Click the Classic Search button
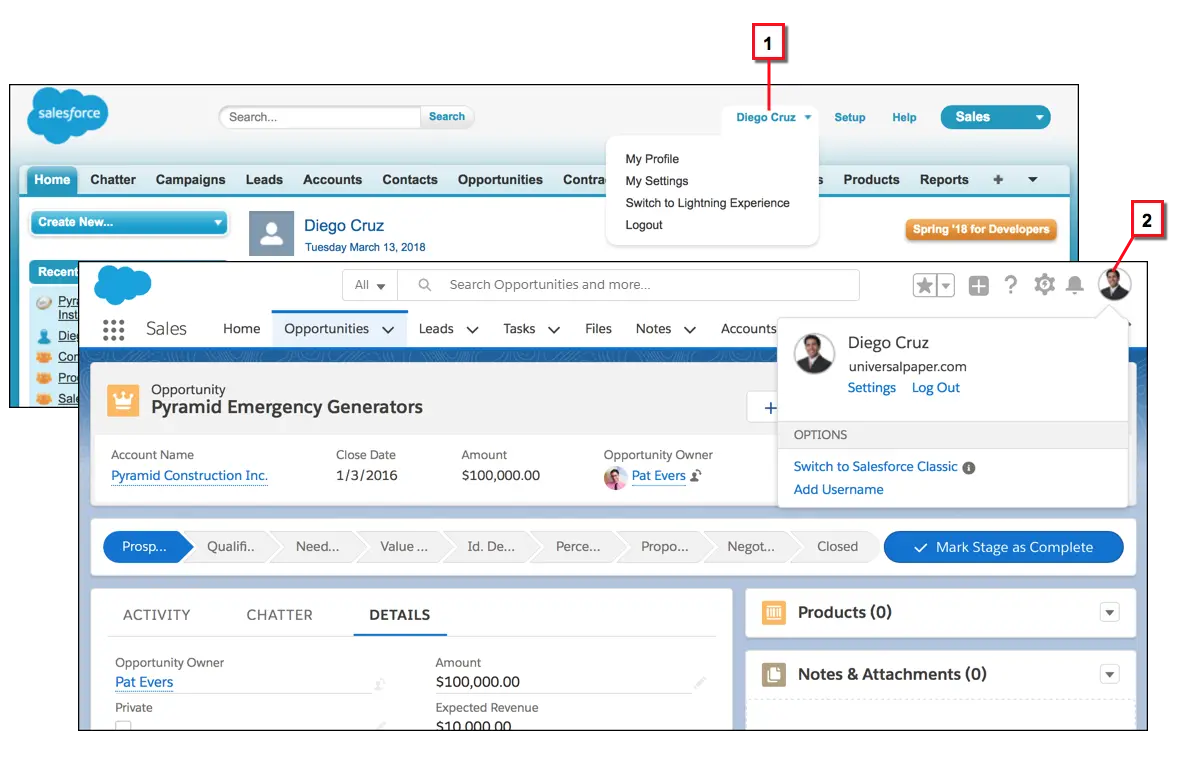Image resolution: width=1185 pixels, height=761 pixels. click(x=447, y=116)
